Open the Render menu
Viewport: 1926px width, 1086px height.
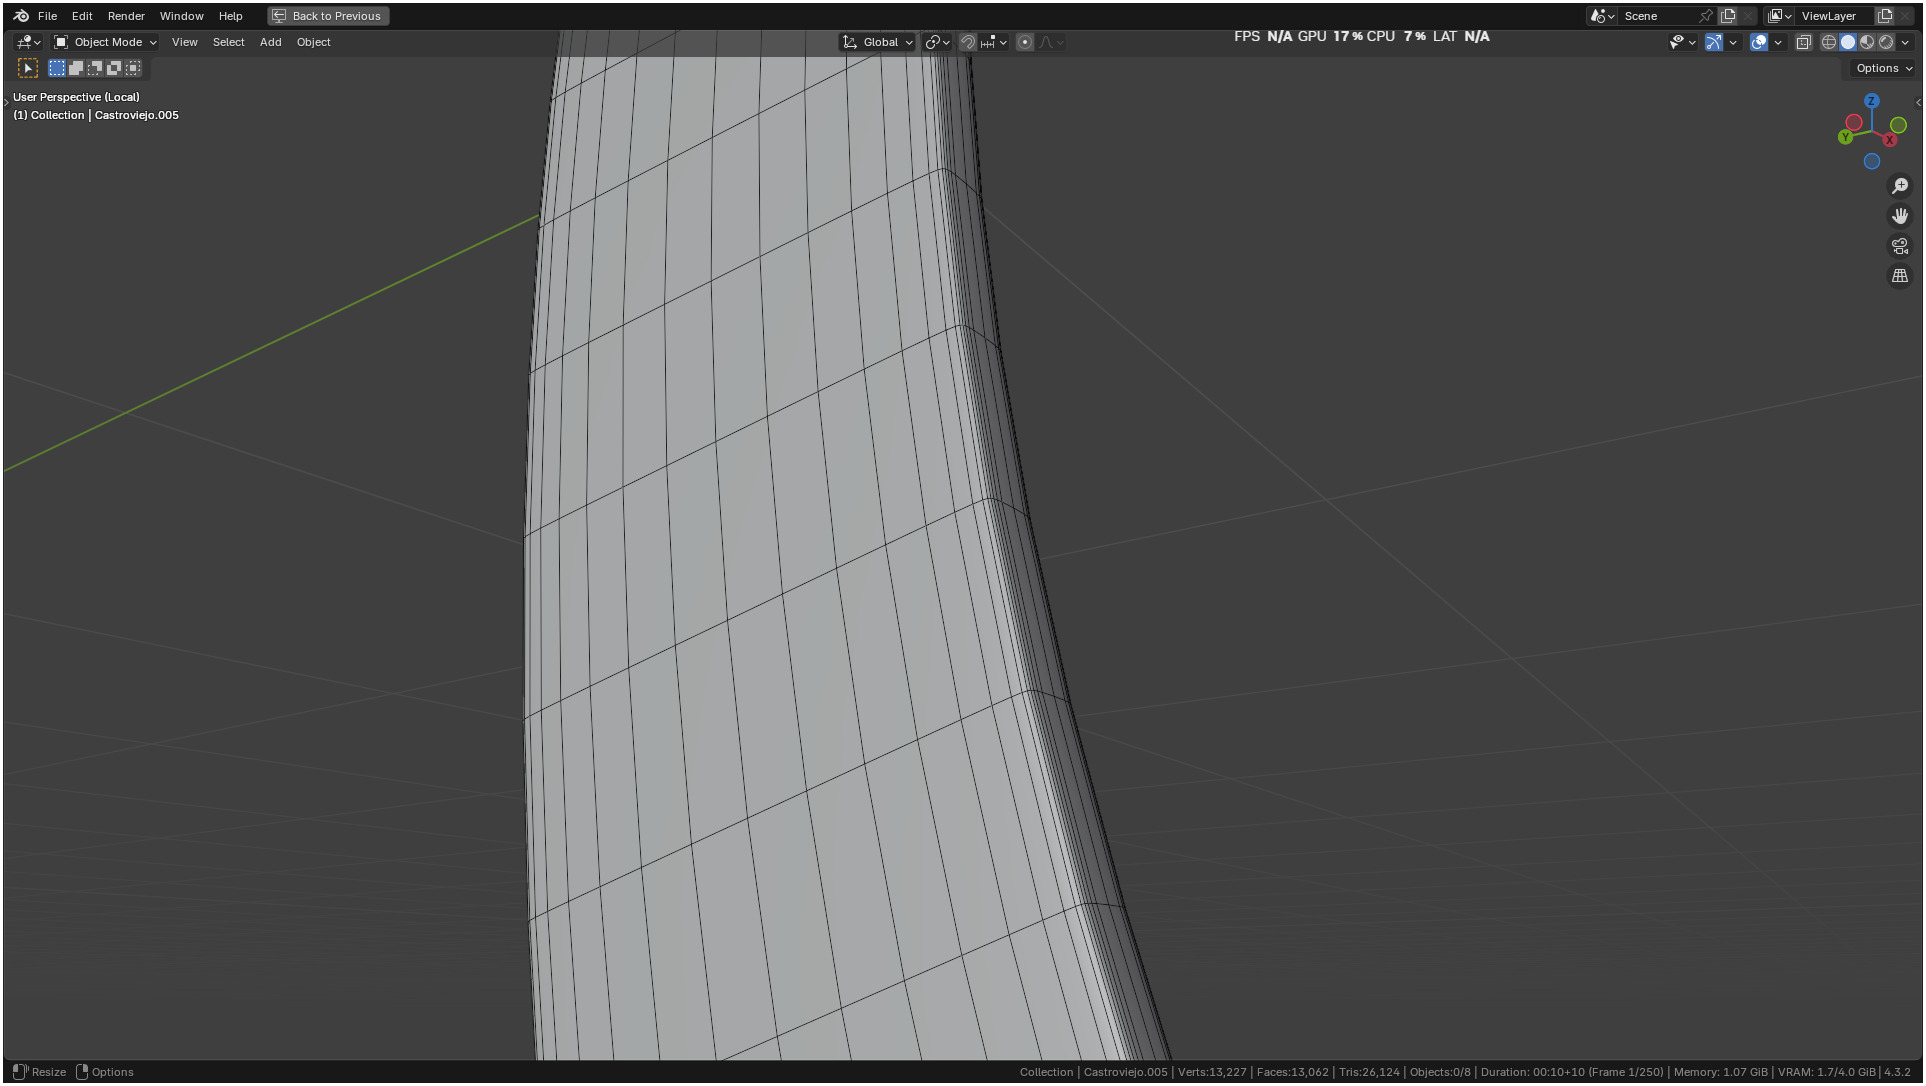tap(126, 16)
